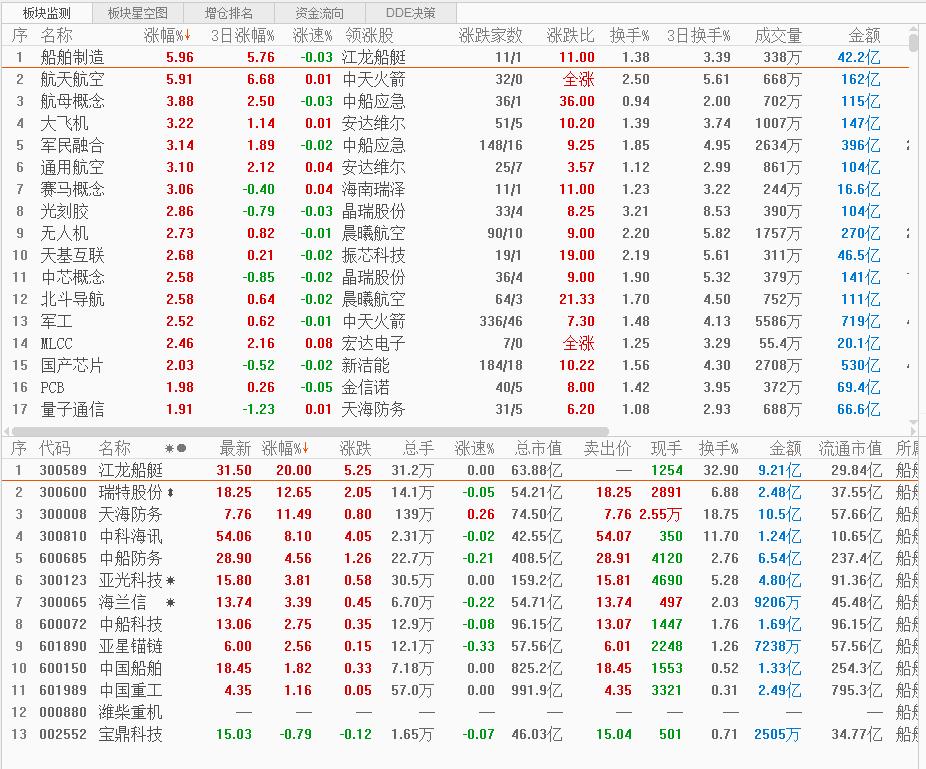Select the PCB sector row
This screenshot has height=769, width=926.
(455, 387)
